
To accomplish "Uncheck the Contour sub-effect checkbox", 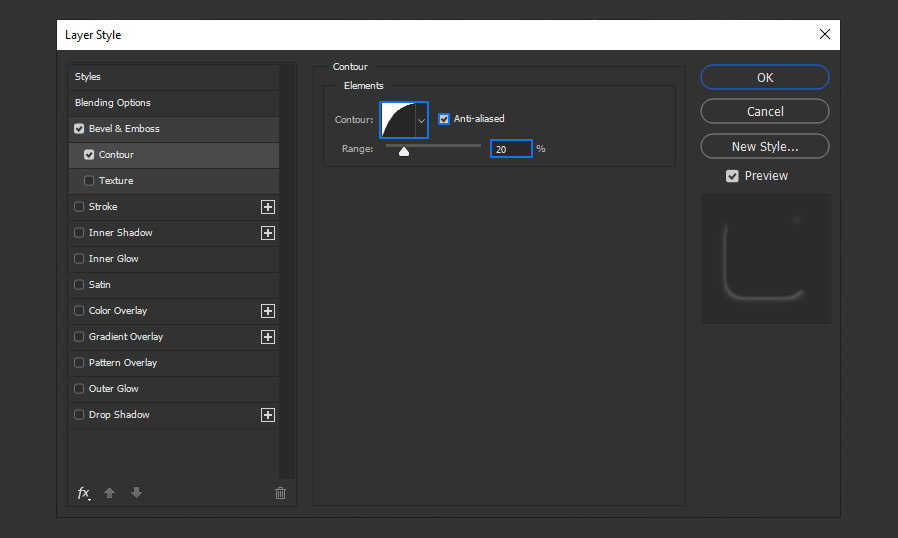I will click(89, 155).
